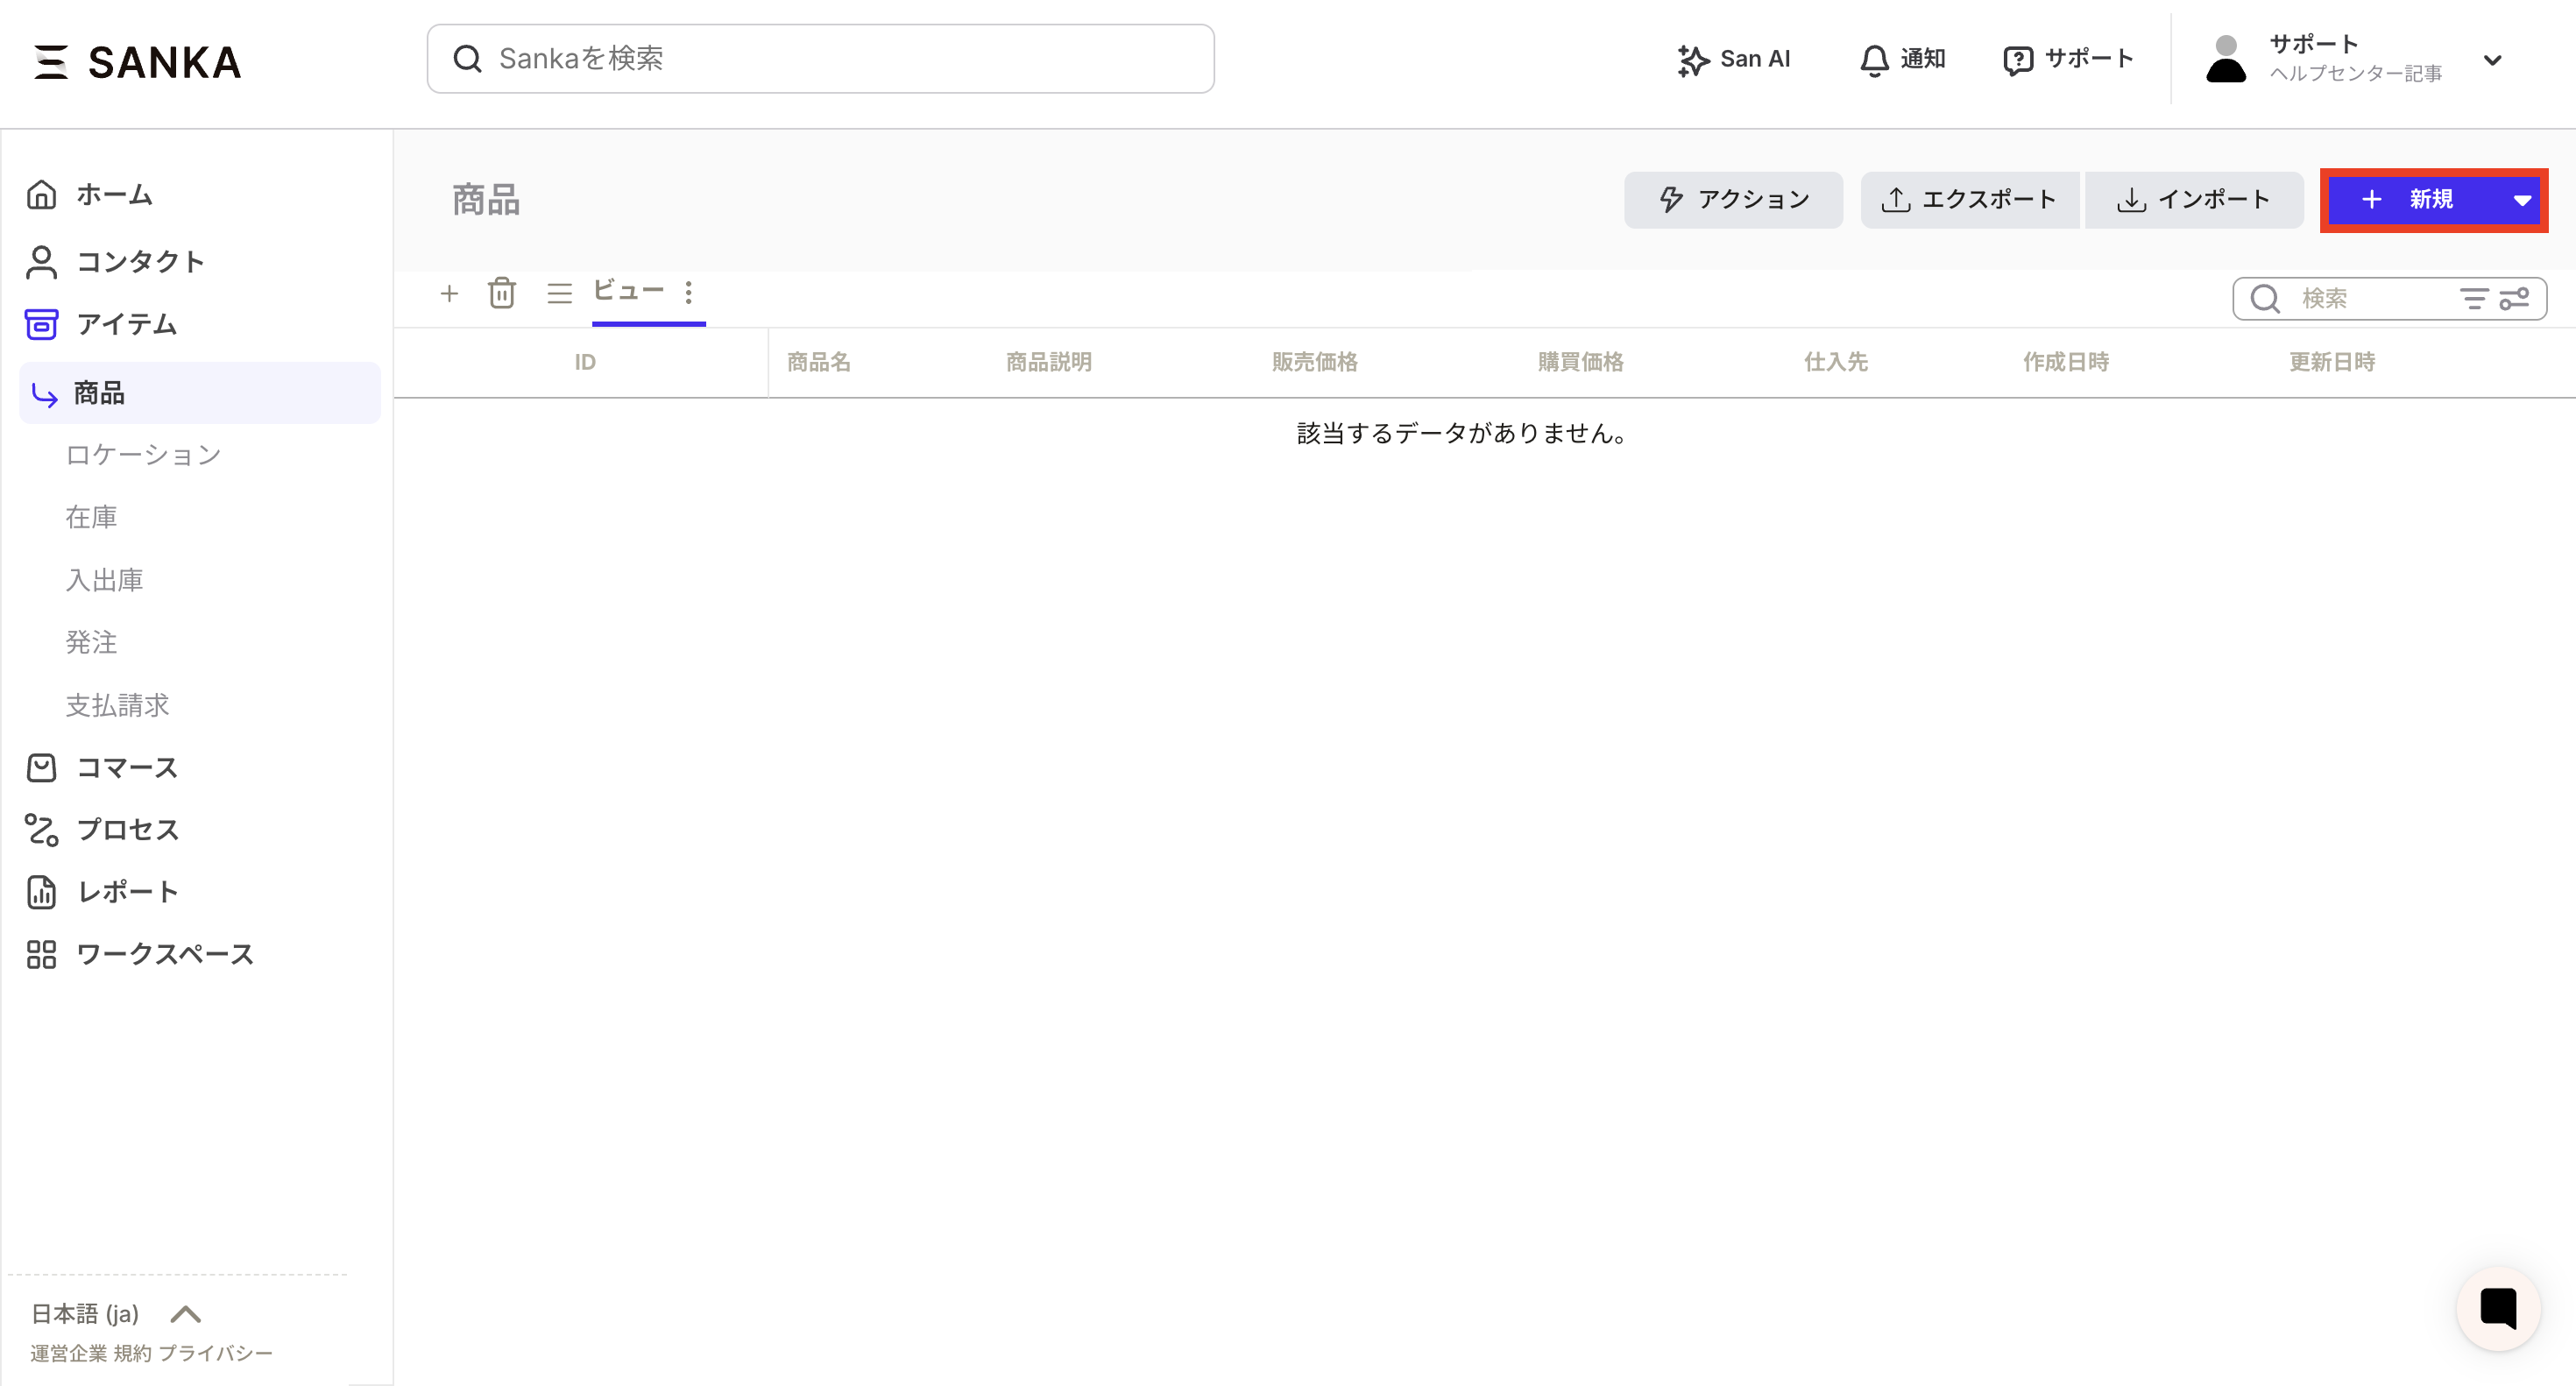Viewport: 2576px width, 1386px height.
Task: Open ロケーション in the sidebar
Action: (x=143, y=455)
